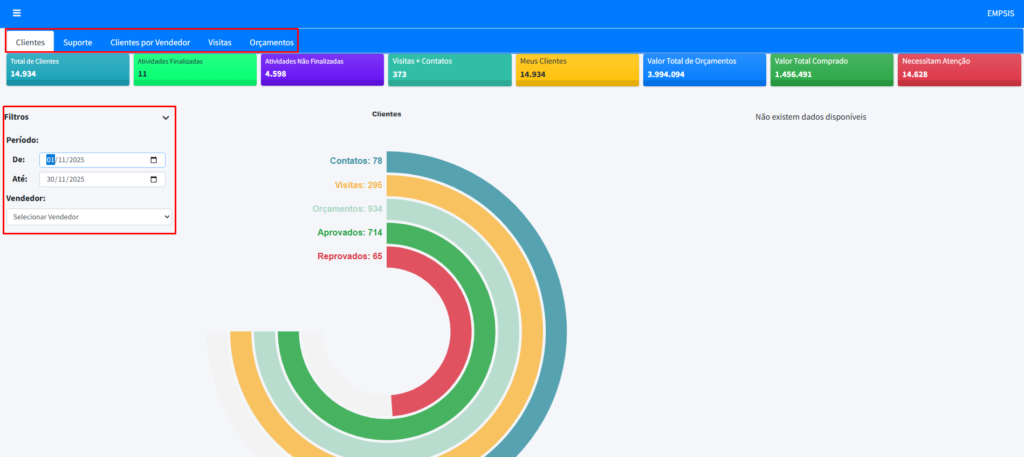Select the Atividades Não Finalizadas card
The image size is (1024, 457).
[321, 68]
